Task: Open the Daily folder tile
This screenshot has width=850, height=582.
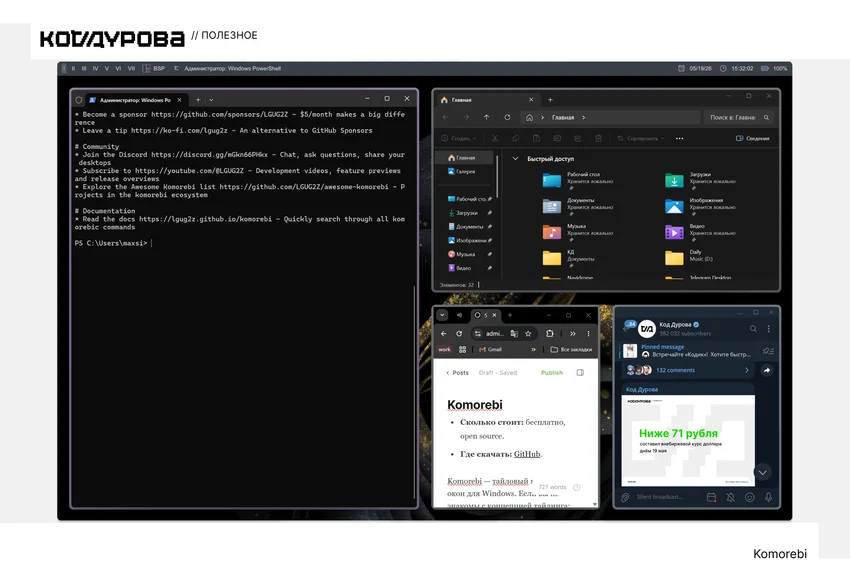Action: 688,257
